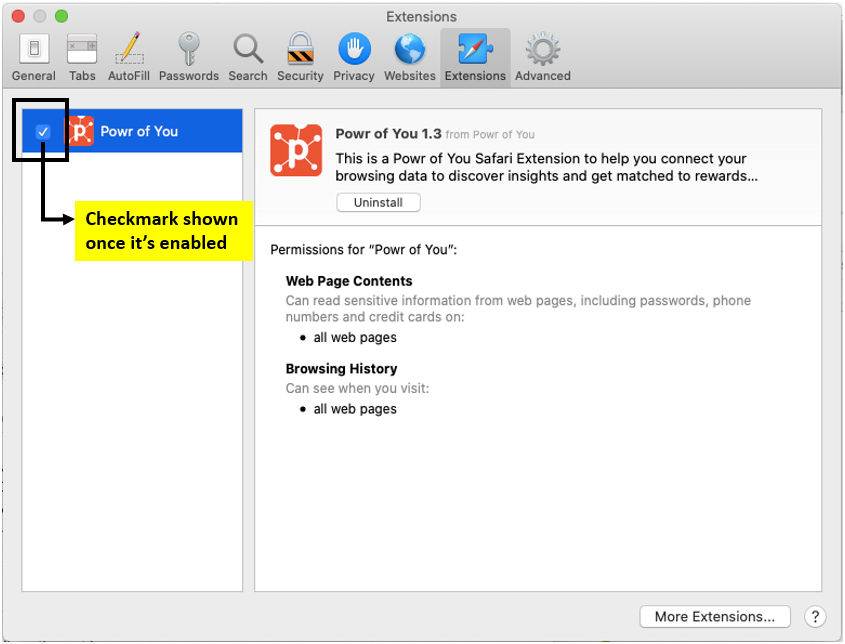Click 'all web pages' under Web Page Contents
The height and width of the screenshot is (644, 845).
(x=355, y=338)
